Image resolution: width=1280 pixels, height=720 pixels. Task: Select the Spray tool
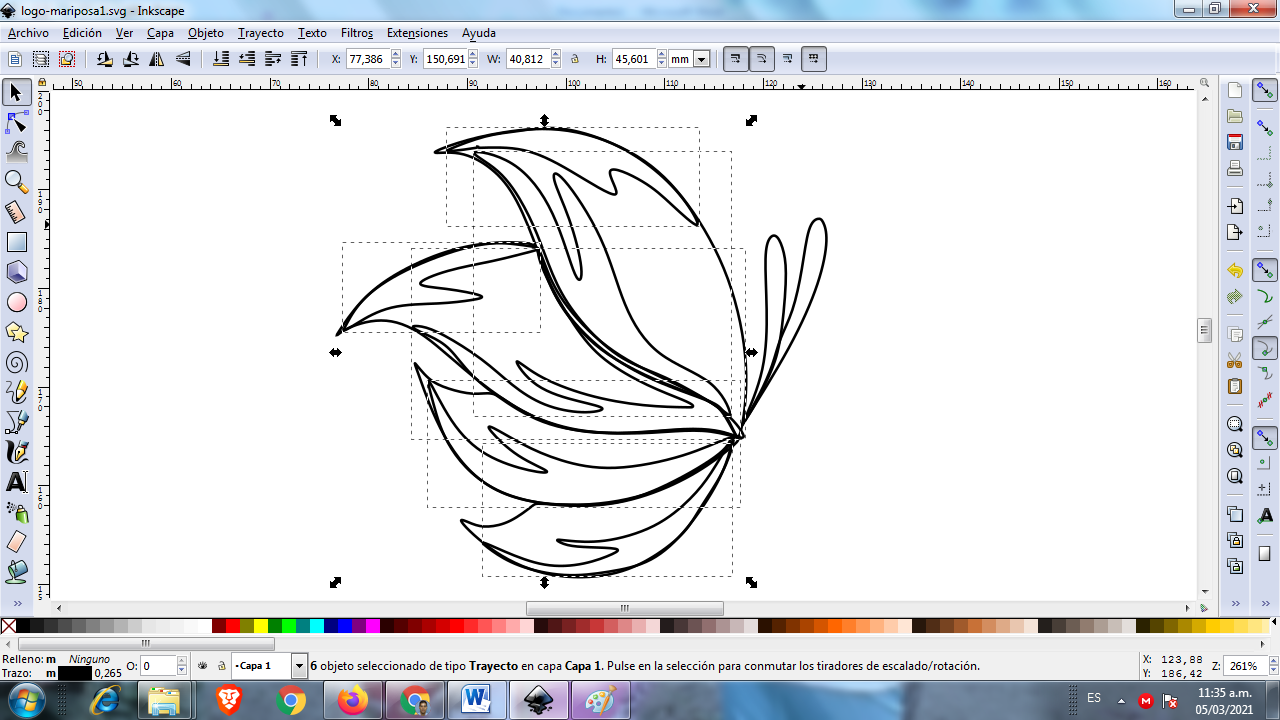click(x=16, y=512)
